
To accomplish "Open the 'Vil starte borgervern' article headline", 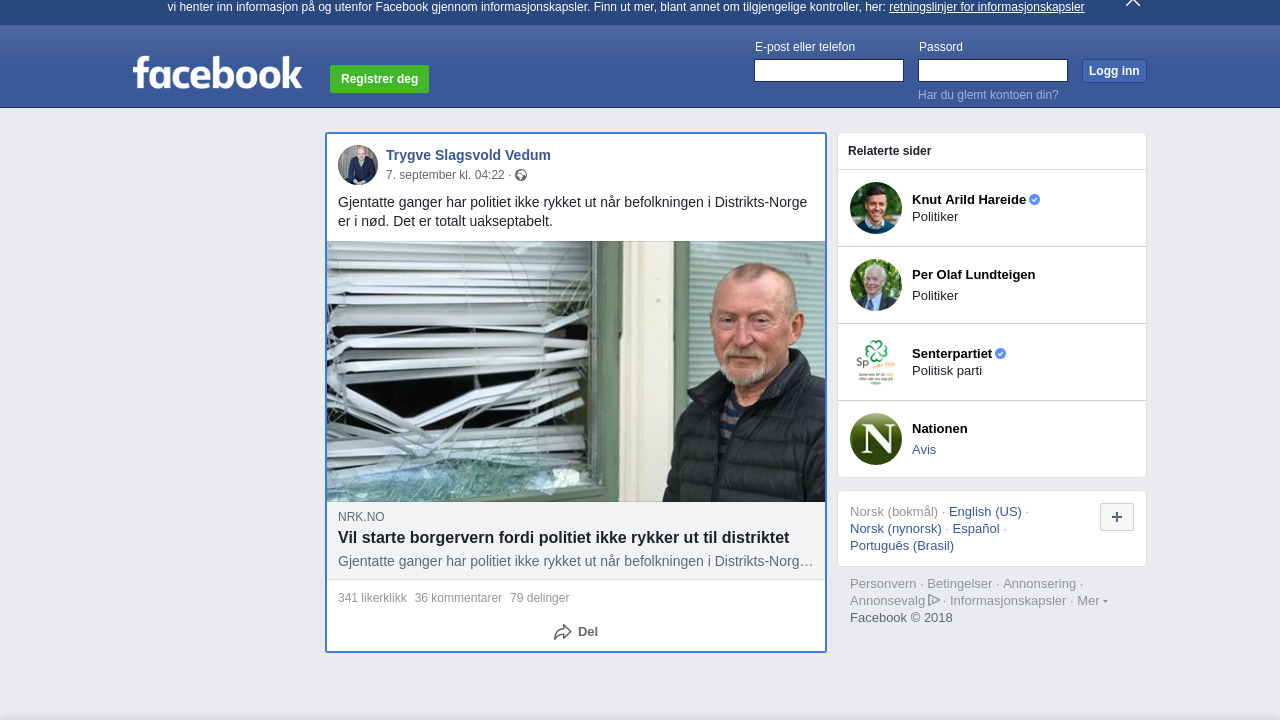I will 563,537.
